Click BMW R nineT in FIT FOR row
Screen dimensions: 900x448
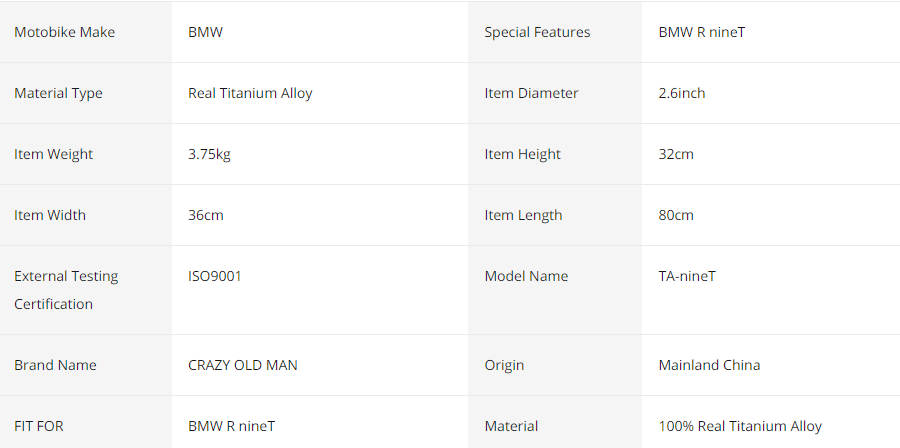(x=232, y=426)
